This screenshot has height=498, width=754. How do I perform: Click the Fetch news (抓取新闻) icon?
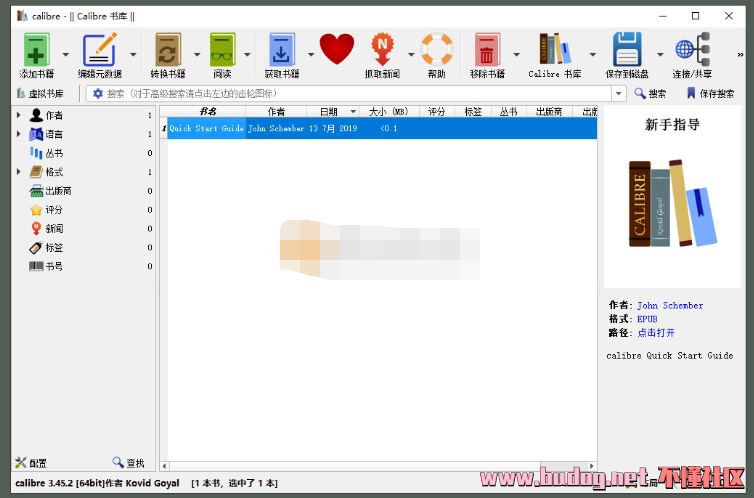point(382,50)
